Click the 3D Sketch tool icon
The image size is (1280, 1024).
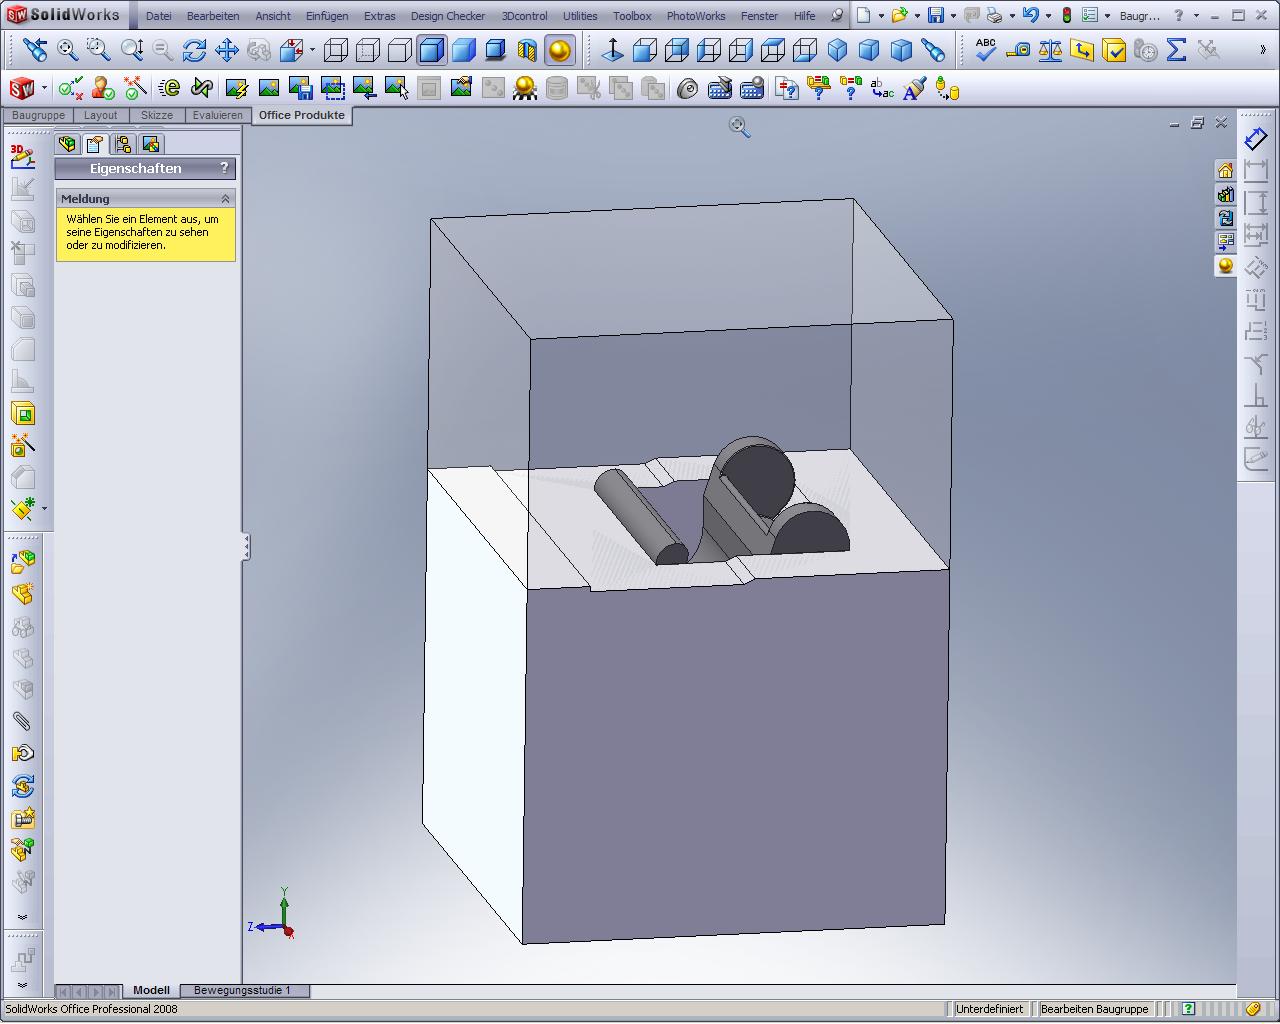pyautogui.click(x=22, y=156)
